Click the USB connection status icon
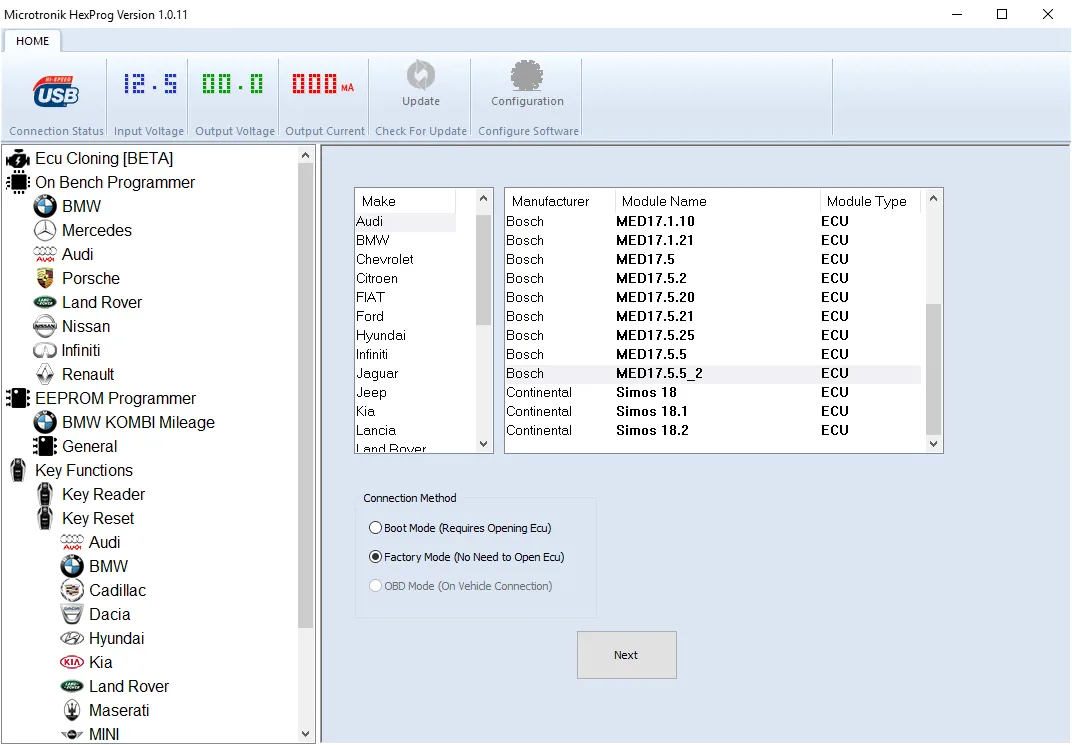The image size is (1072, 745). point(55,92)
